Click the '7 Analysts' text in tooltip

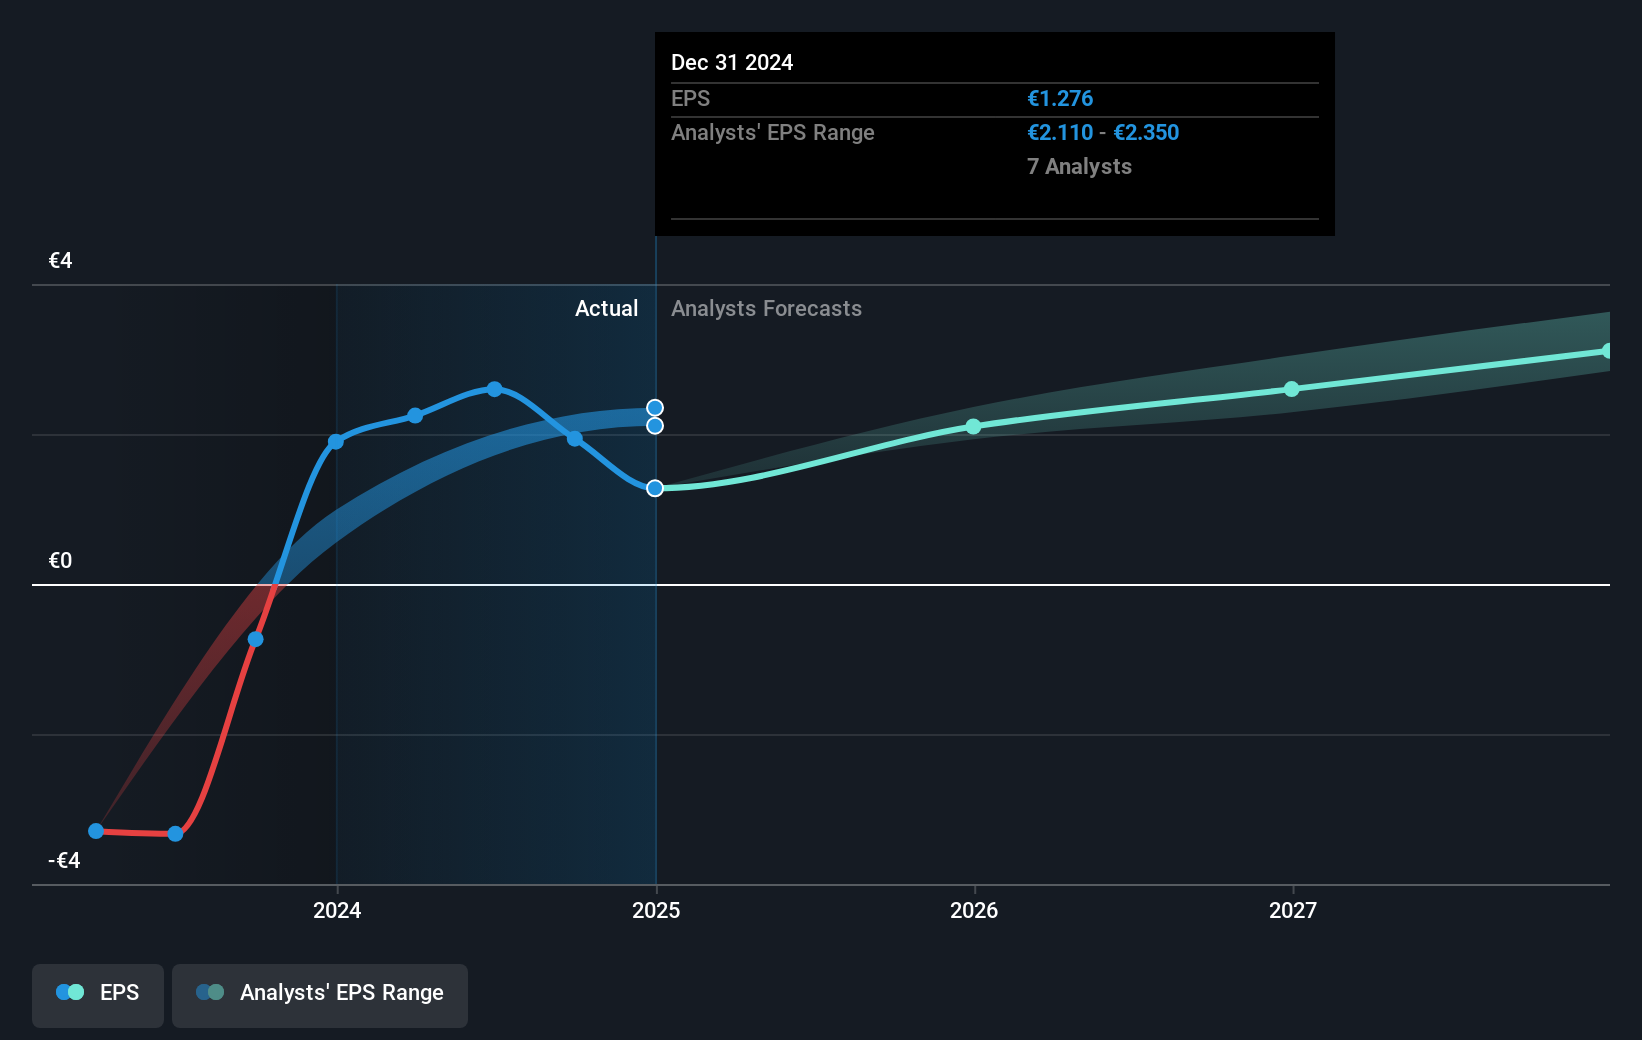point(1079,166)
